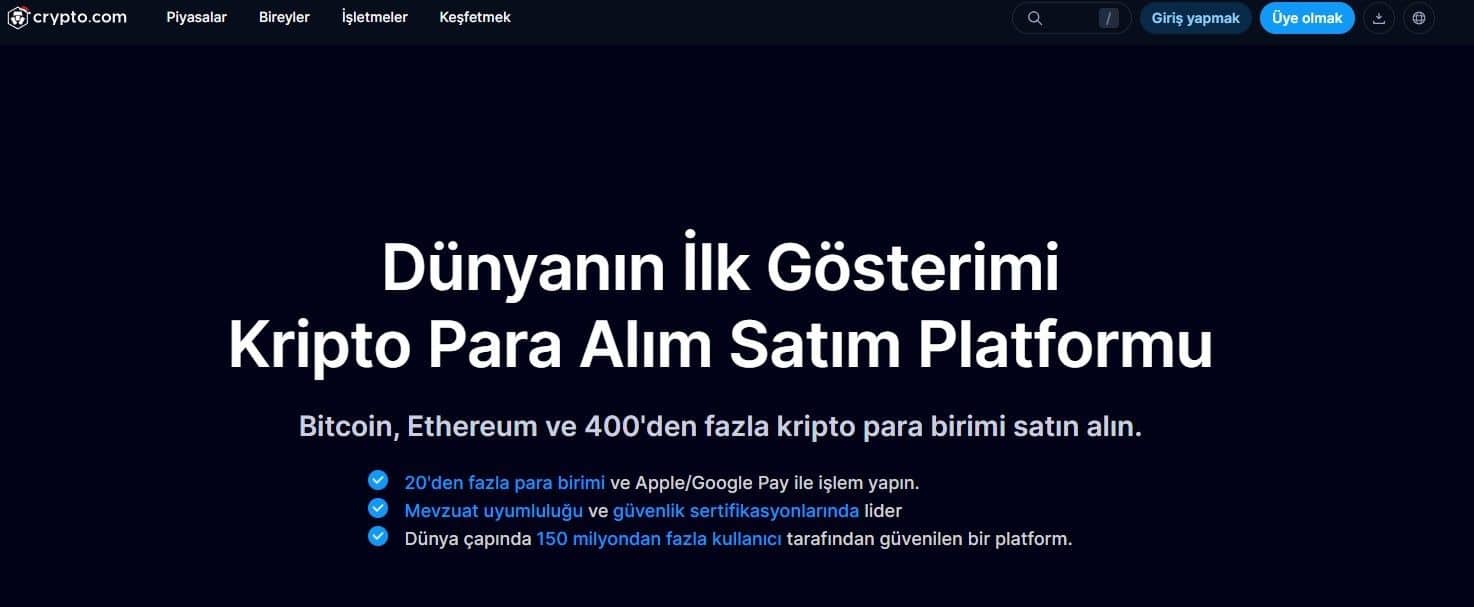Click inside the search input field
Viewport: 1474px width, 607px height.
(x=1070, y=17)
